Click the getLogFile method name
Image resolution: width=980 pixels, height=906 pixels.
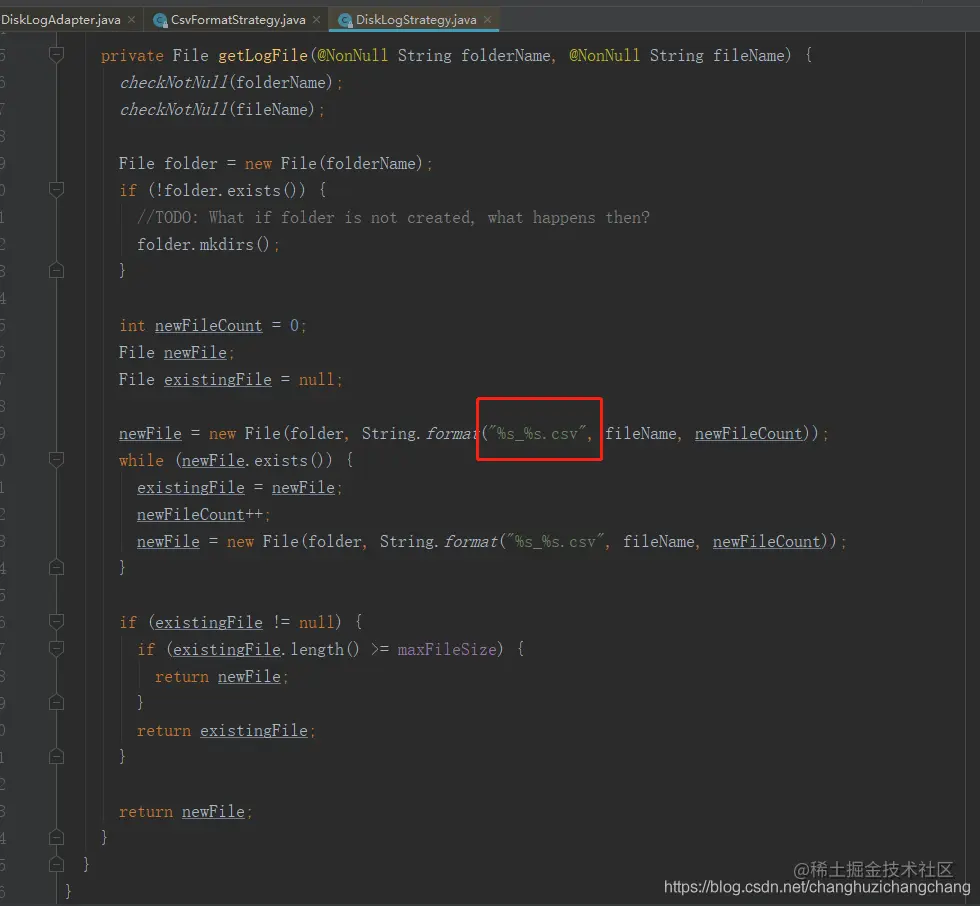point(263,56)
